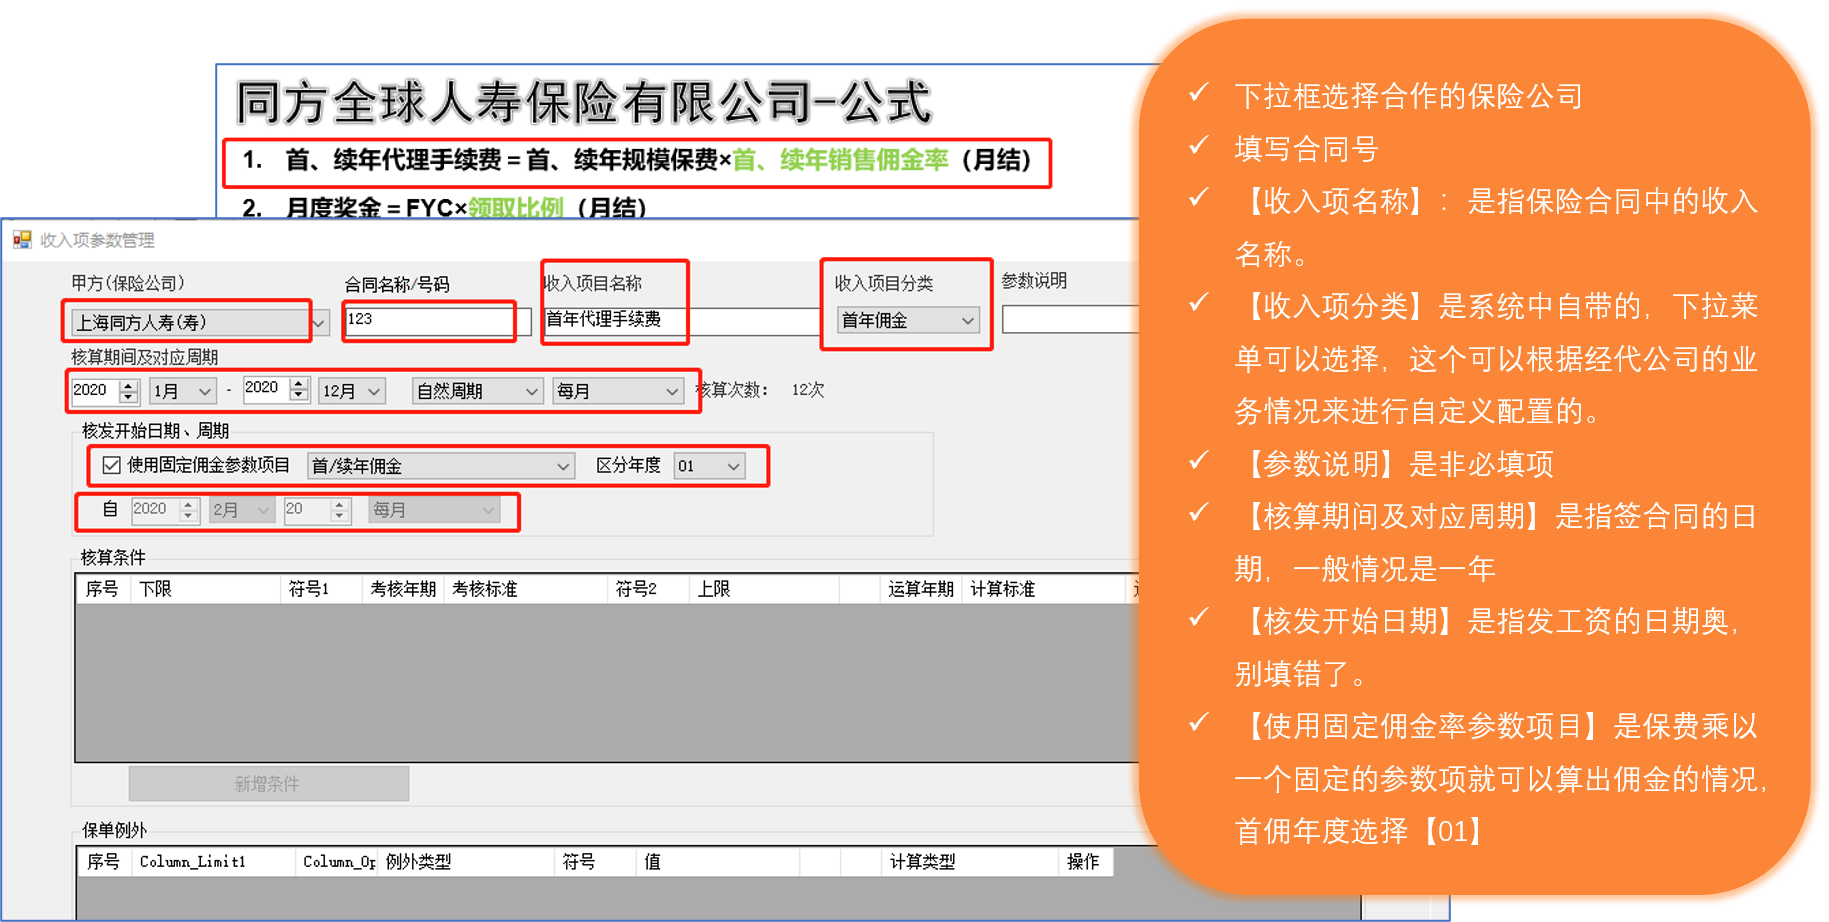Toggle 使用固定佣金参数项目 checkbox
Viewport: 1829px width, 922px height.
coord(112,466)
